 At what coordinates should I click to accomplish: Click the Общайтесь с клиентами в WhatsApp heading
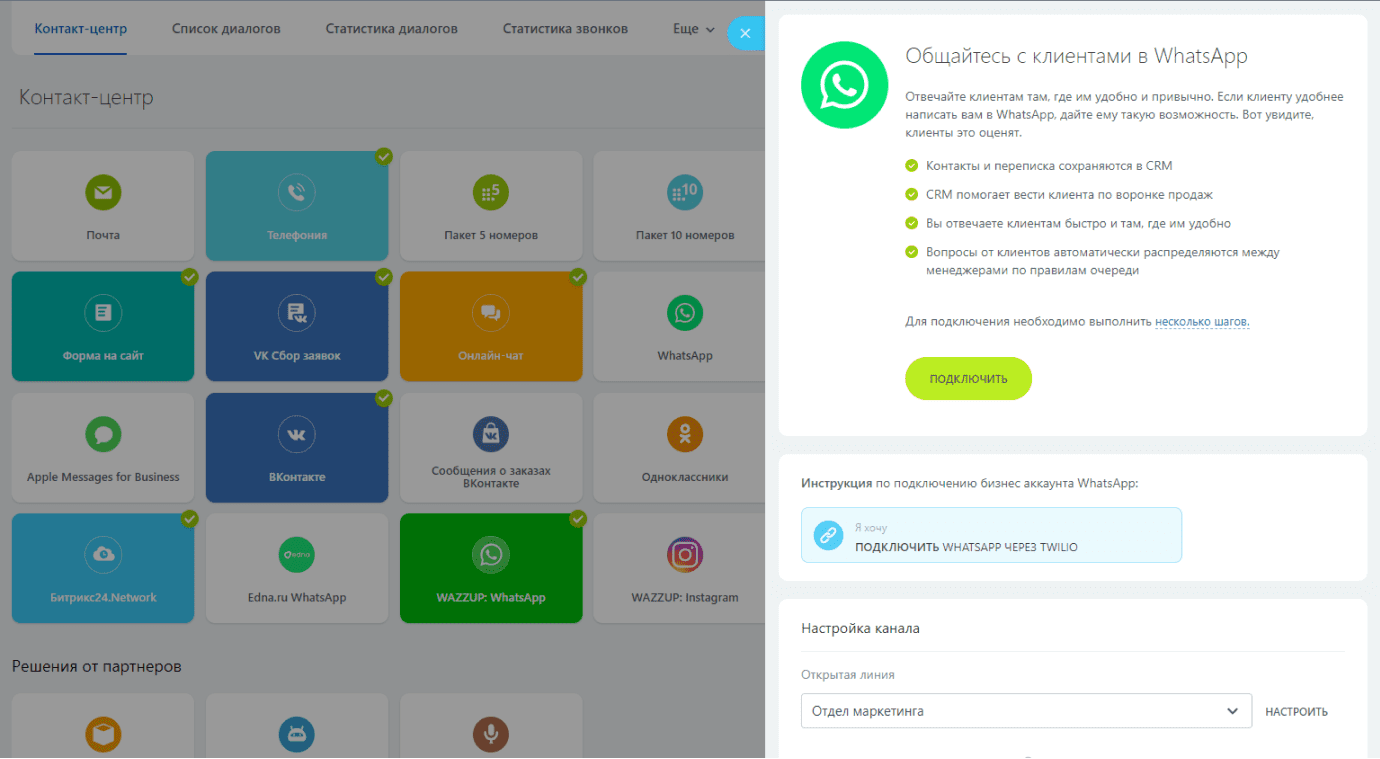tap(1076, 56)
